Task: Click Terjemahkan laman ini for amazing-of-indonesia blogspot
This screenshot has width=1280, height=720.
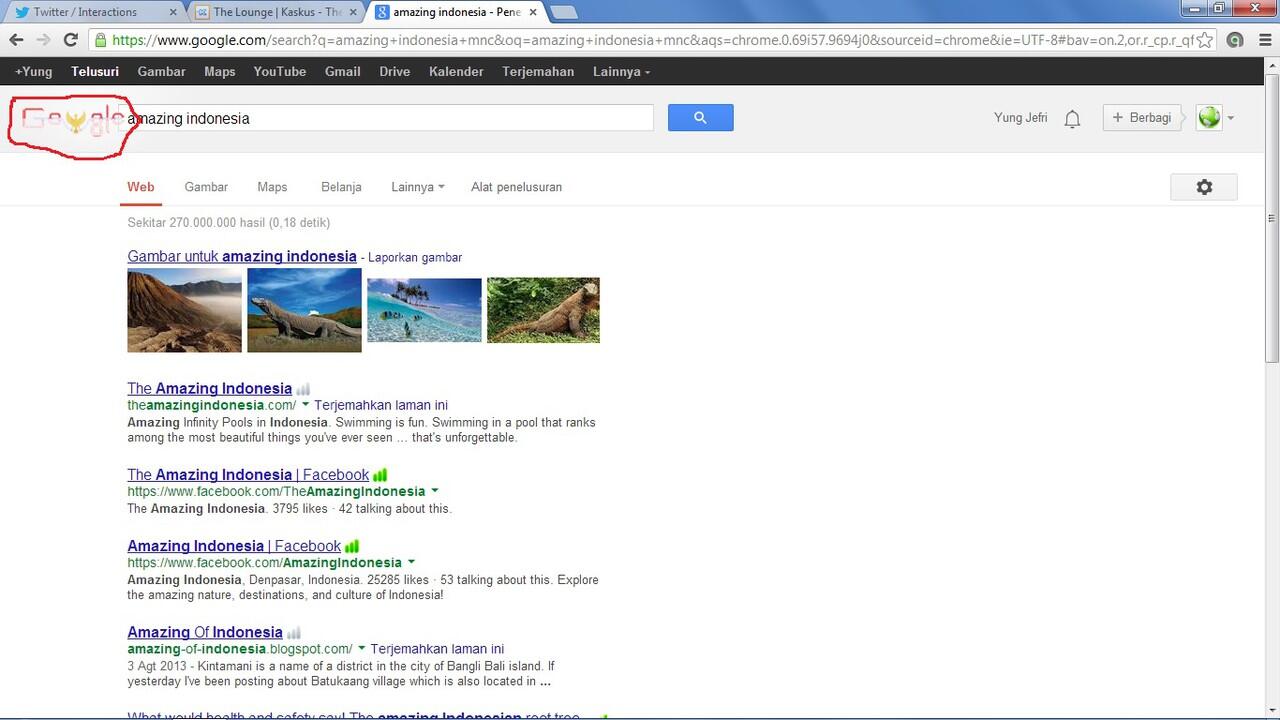Action: 437,649
